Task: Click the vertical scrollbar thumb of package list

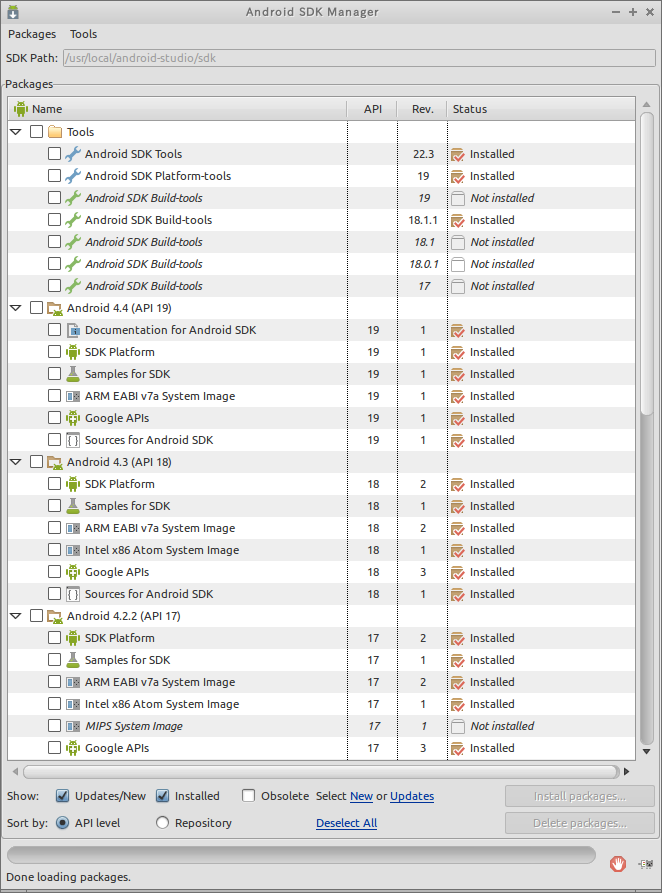Action: coord(646,263)
